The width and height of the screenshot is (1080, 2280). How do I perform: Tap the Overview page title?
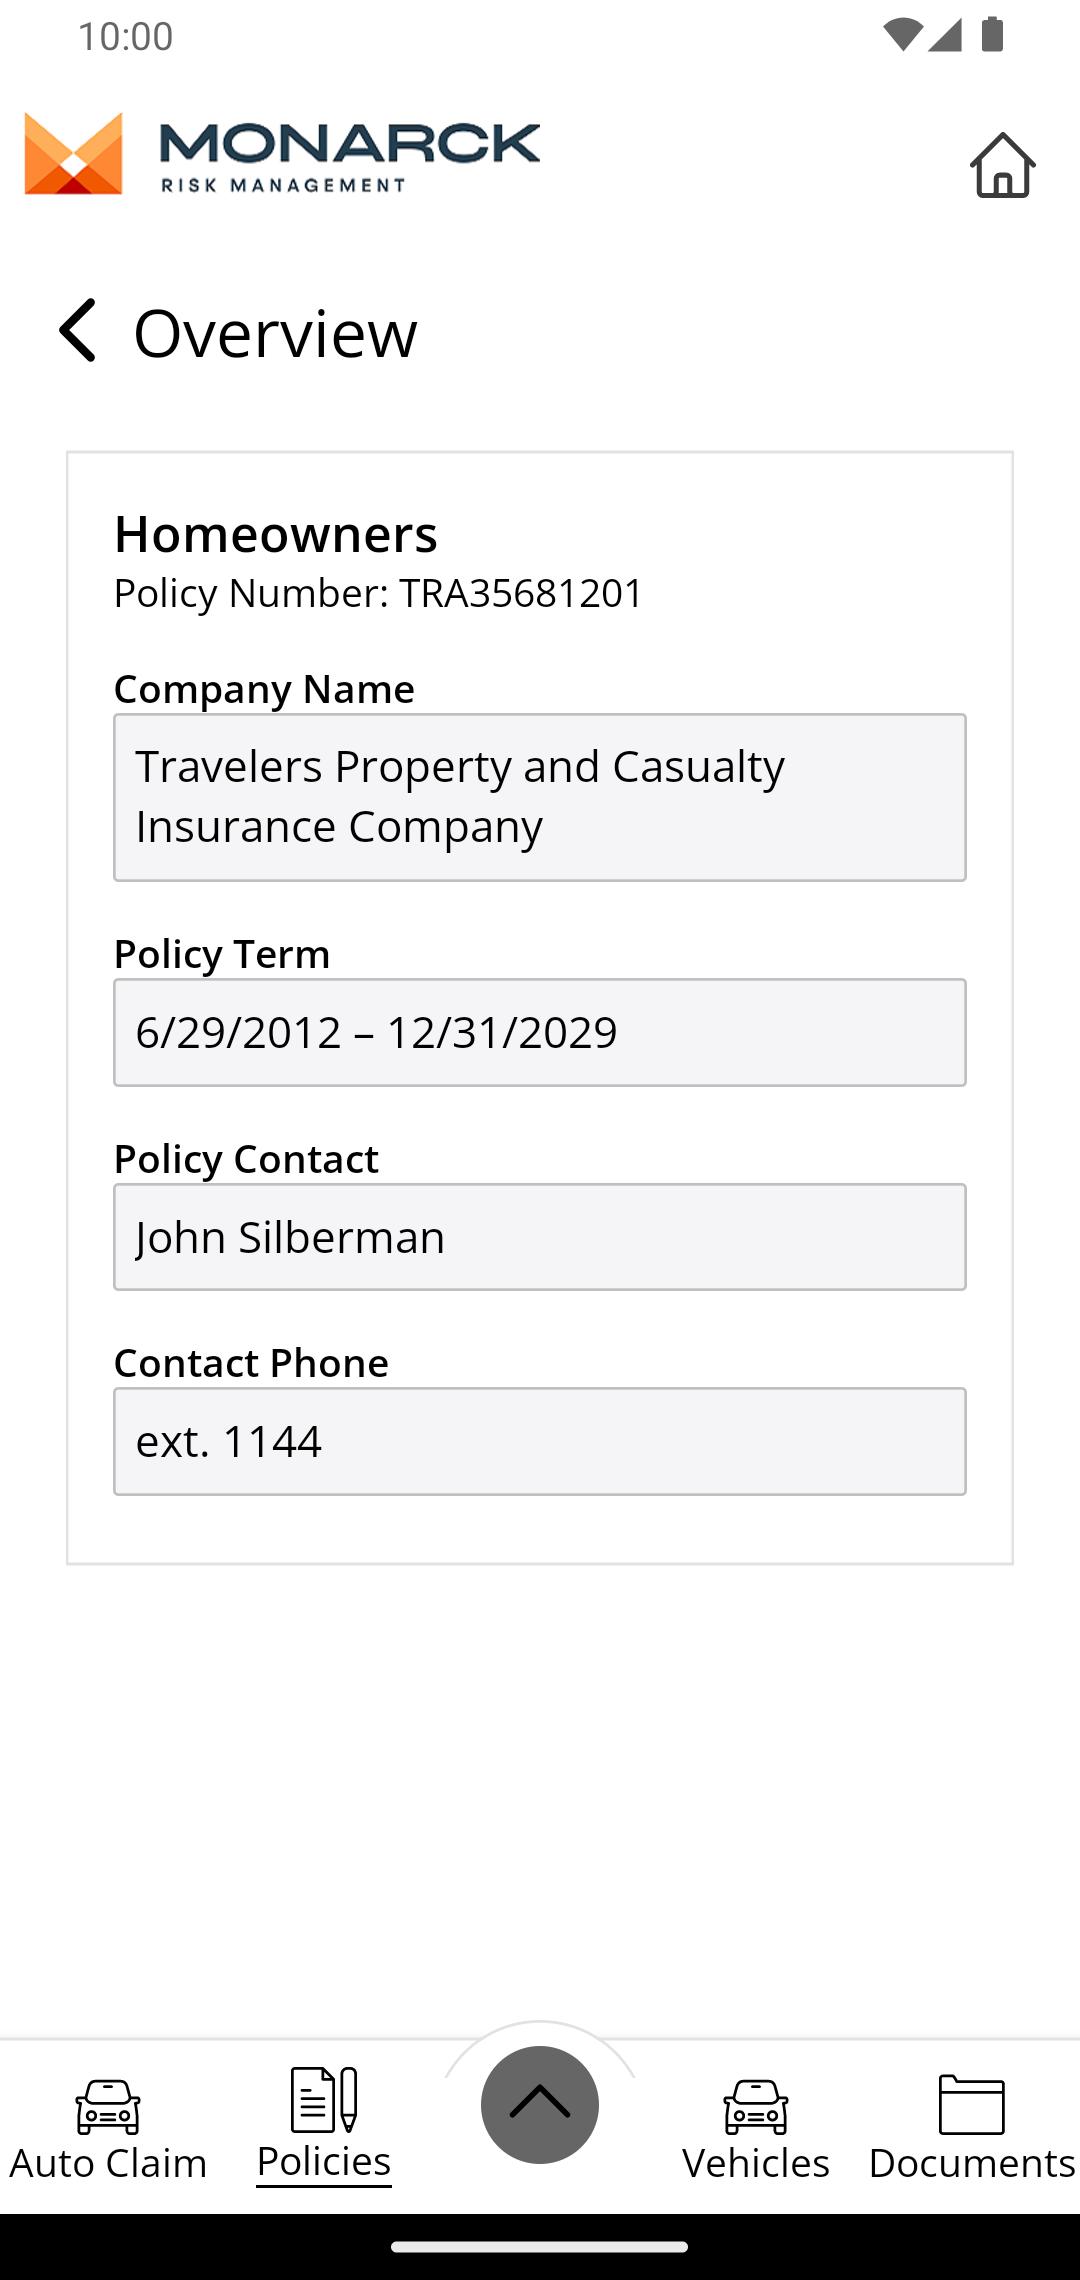tap(275, 332)
